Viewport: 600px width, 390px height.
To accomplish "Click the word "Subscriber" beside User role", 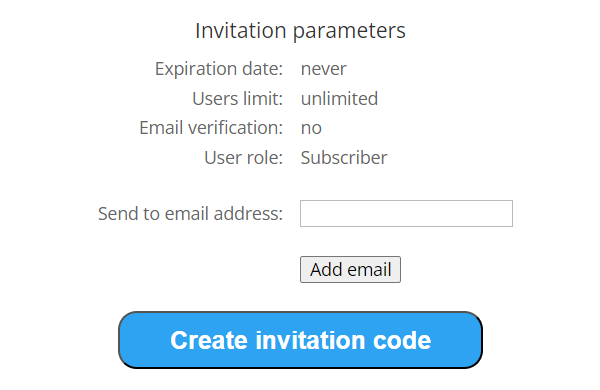I will click(344, 157).
